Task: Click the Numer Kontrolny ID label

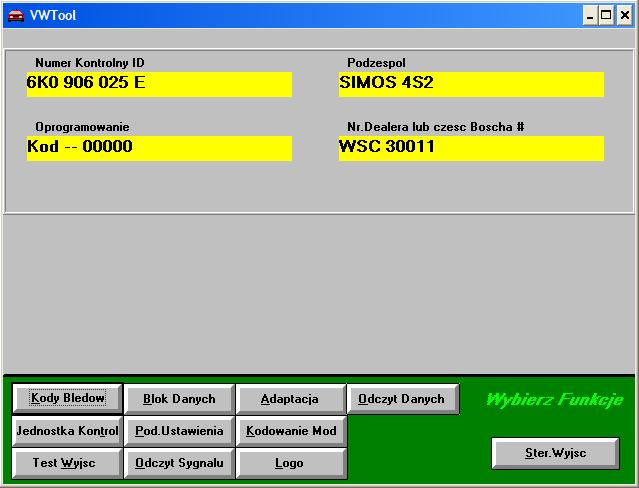Action: (90, 63)
